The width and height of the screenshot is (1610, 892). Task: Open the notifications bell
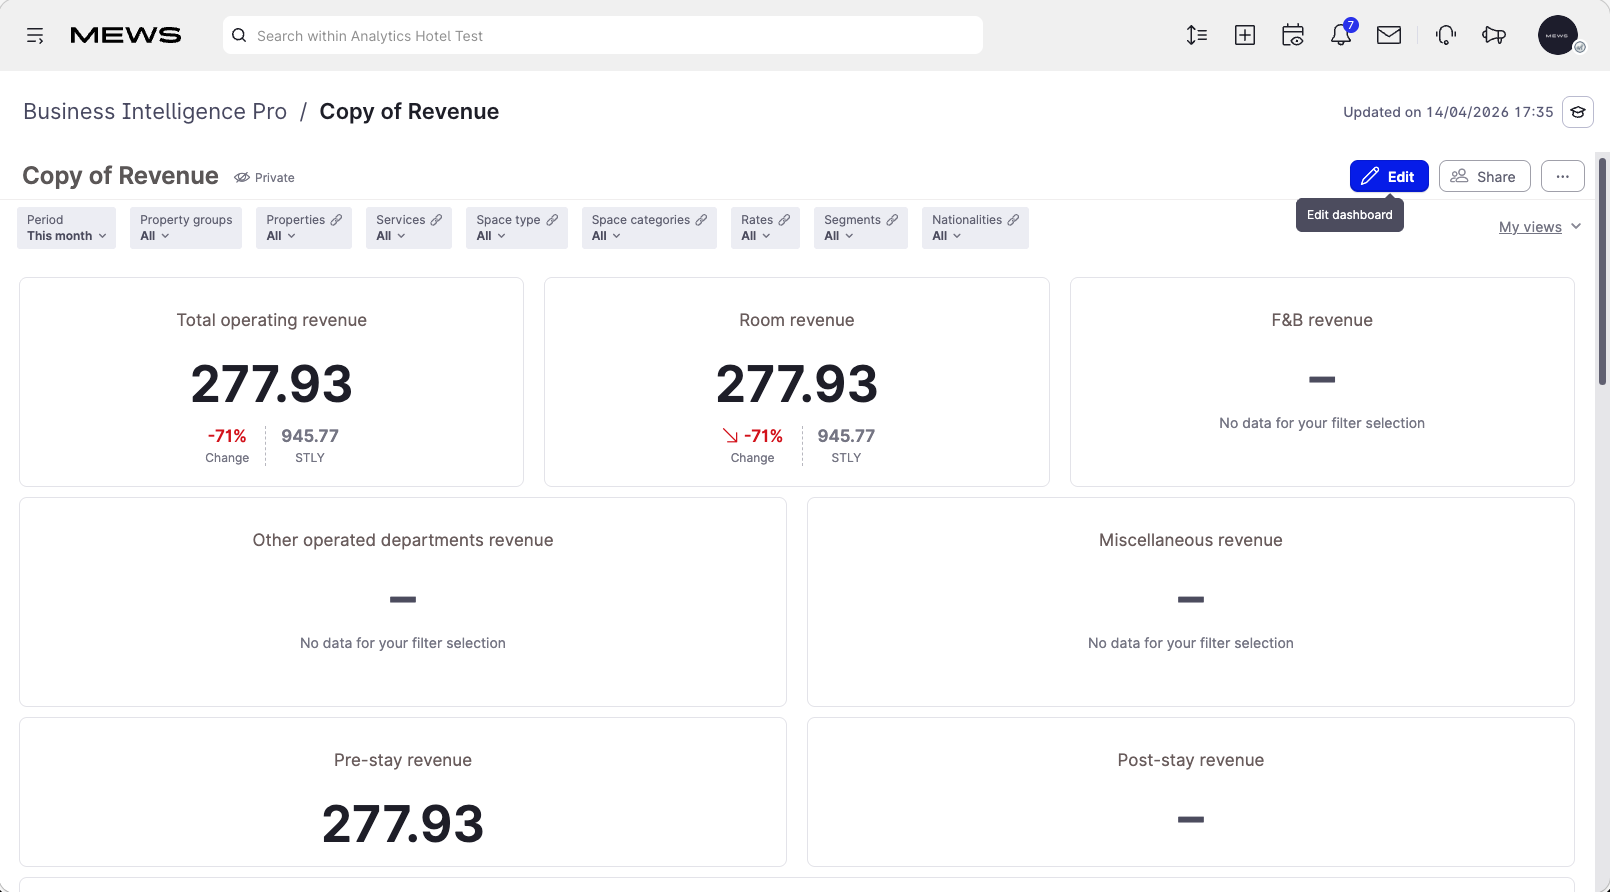pos(1341,35)
